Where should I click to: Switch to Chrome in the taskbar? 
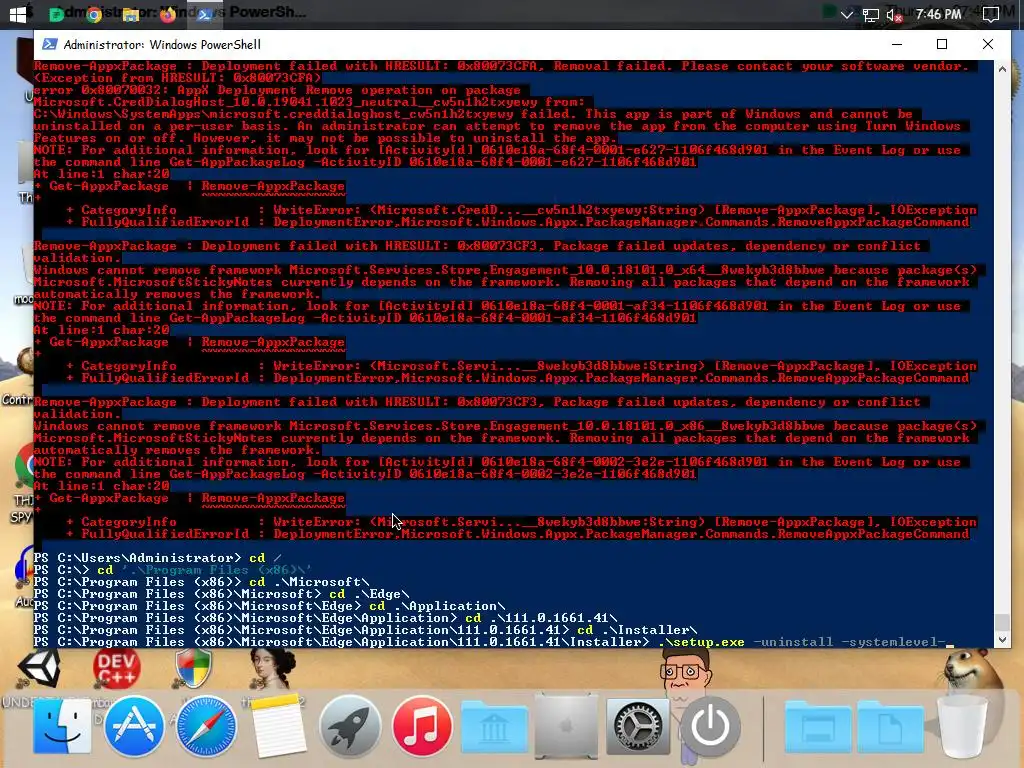click(94, 14)
